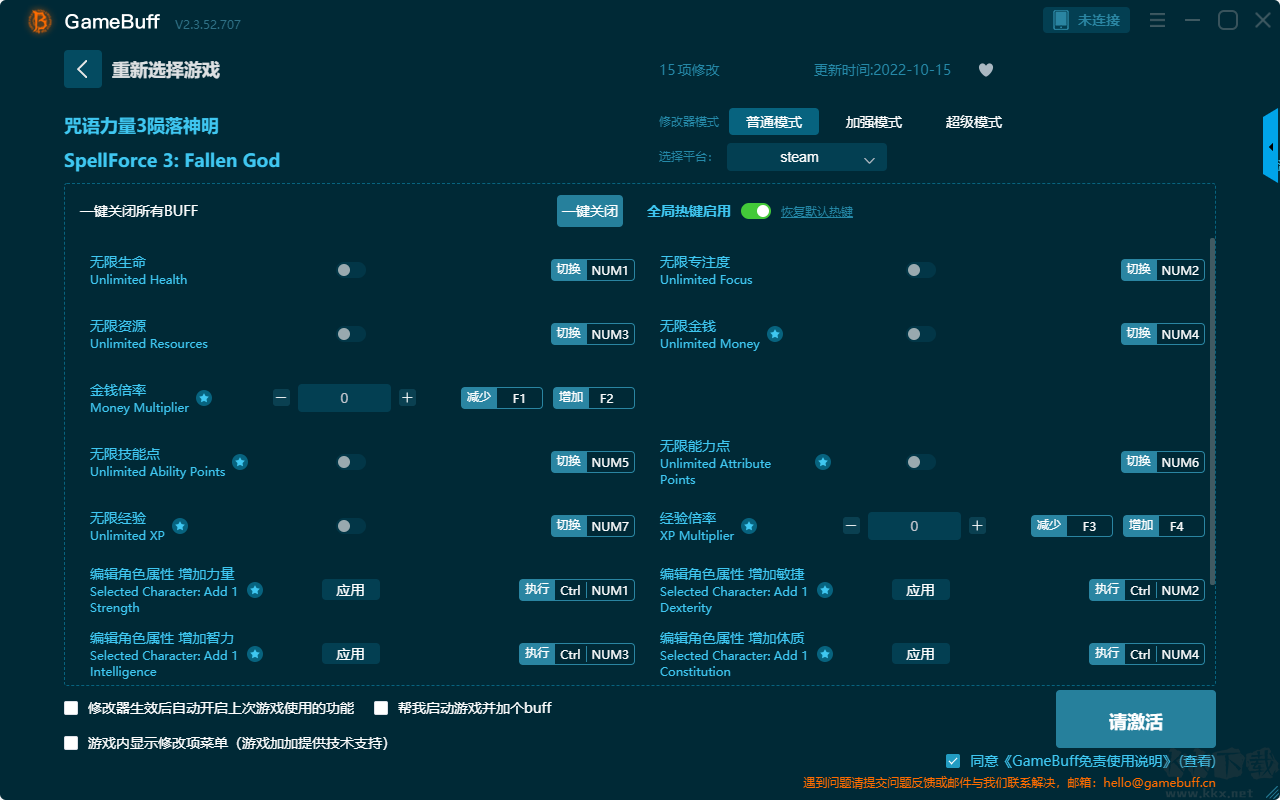
Task: Click 应用 for Add 1 Constitution
Action: (x=921, y=654)
